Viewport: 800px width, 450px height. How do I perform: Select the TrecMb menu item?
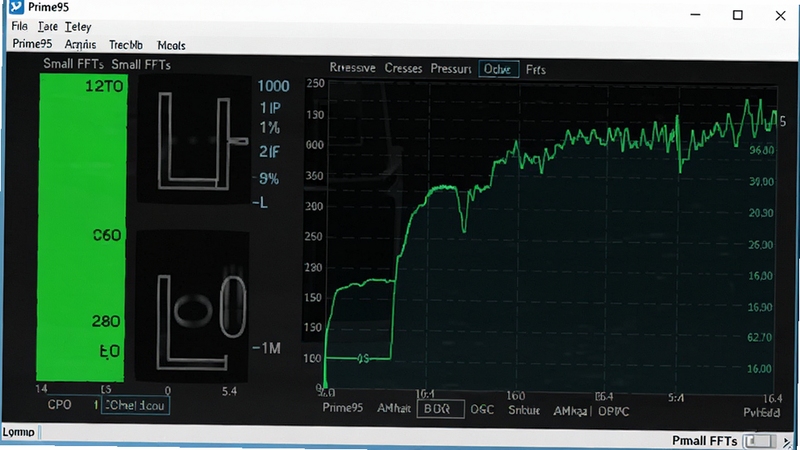pos(126,45)
